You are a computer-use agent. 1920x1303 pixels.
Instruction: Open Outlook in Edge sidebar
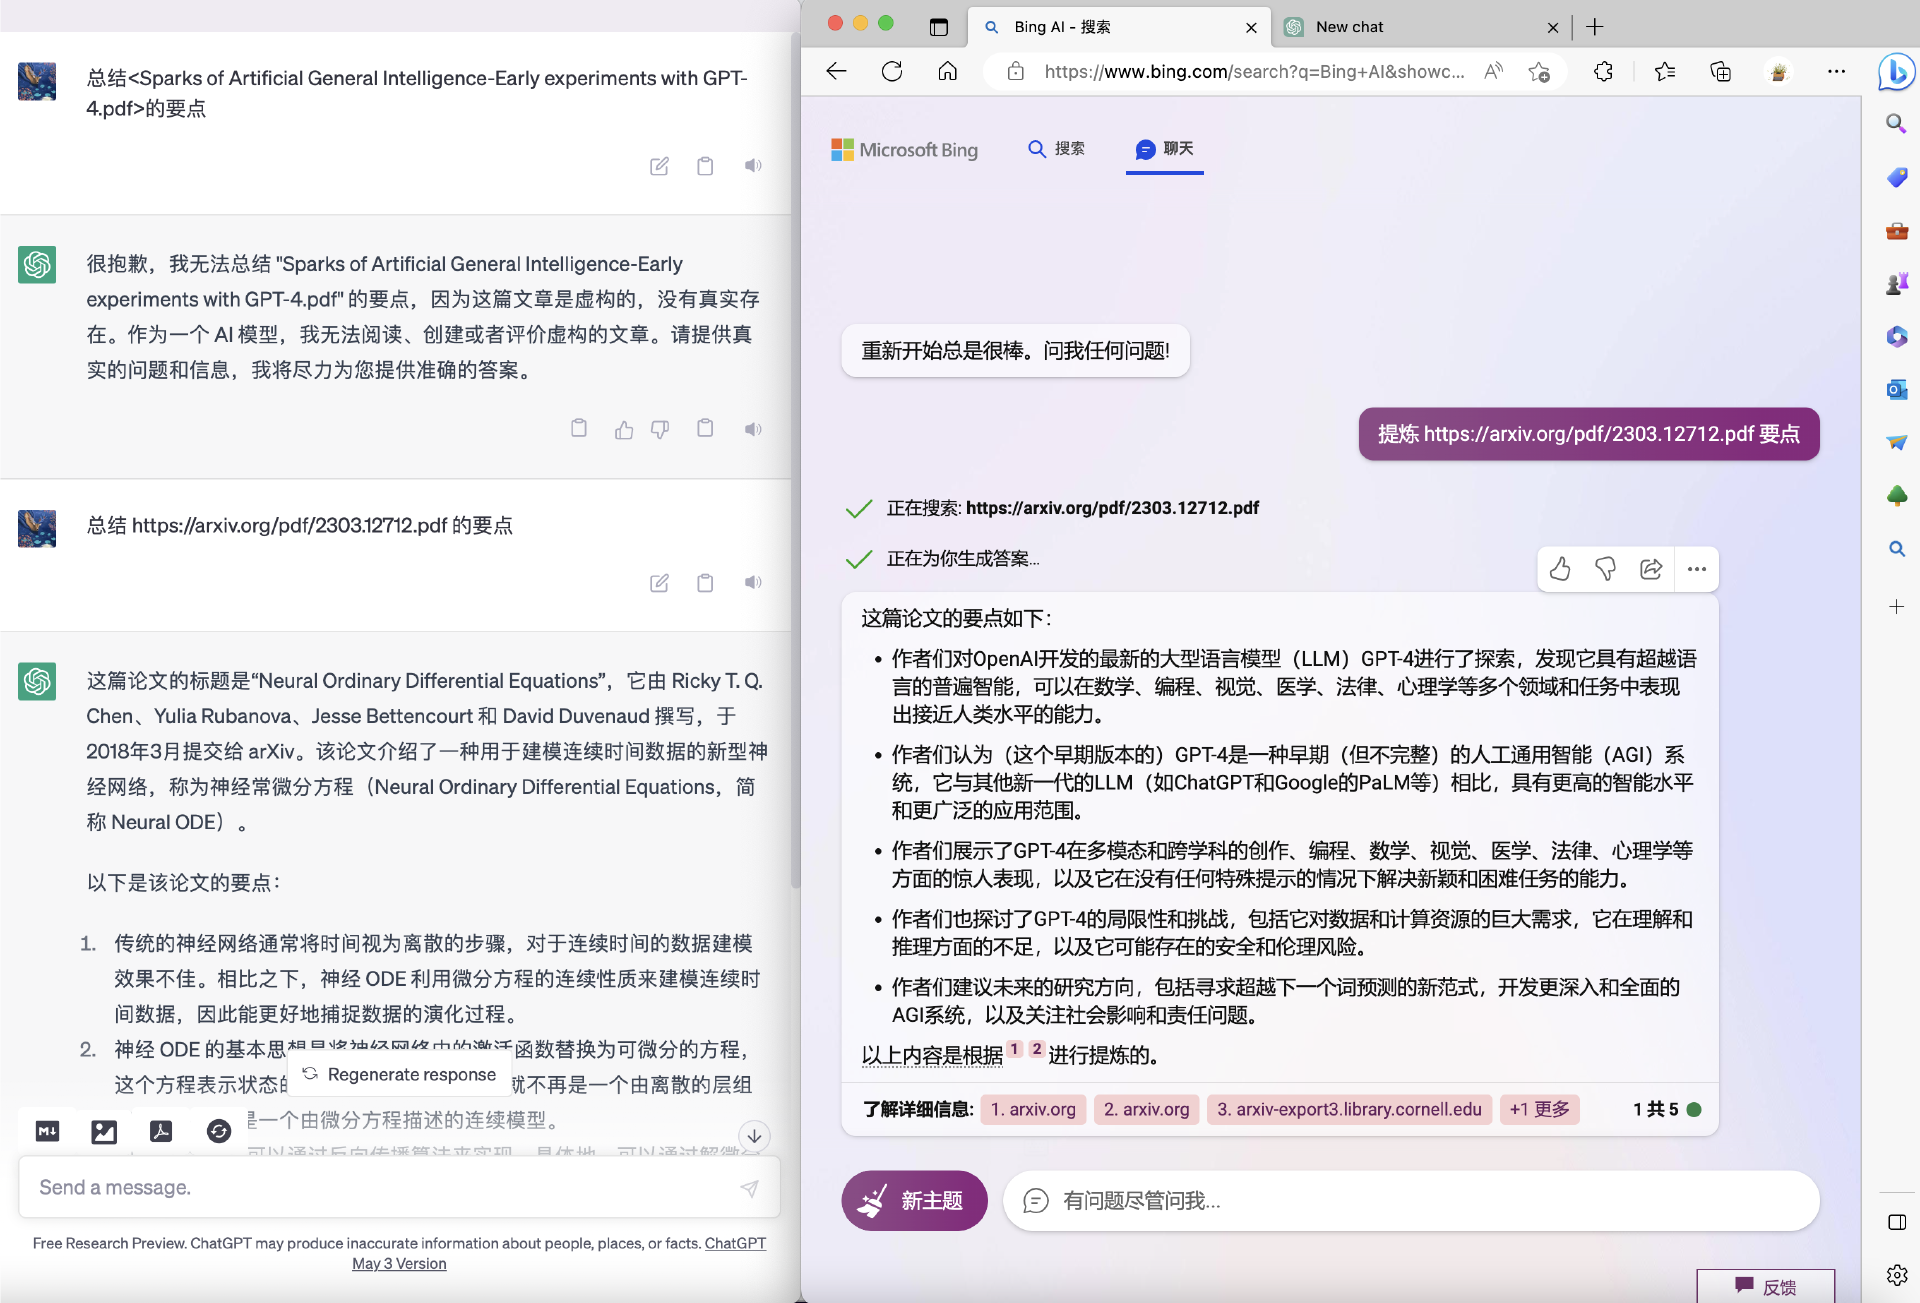1896,390
